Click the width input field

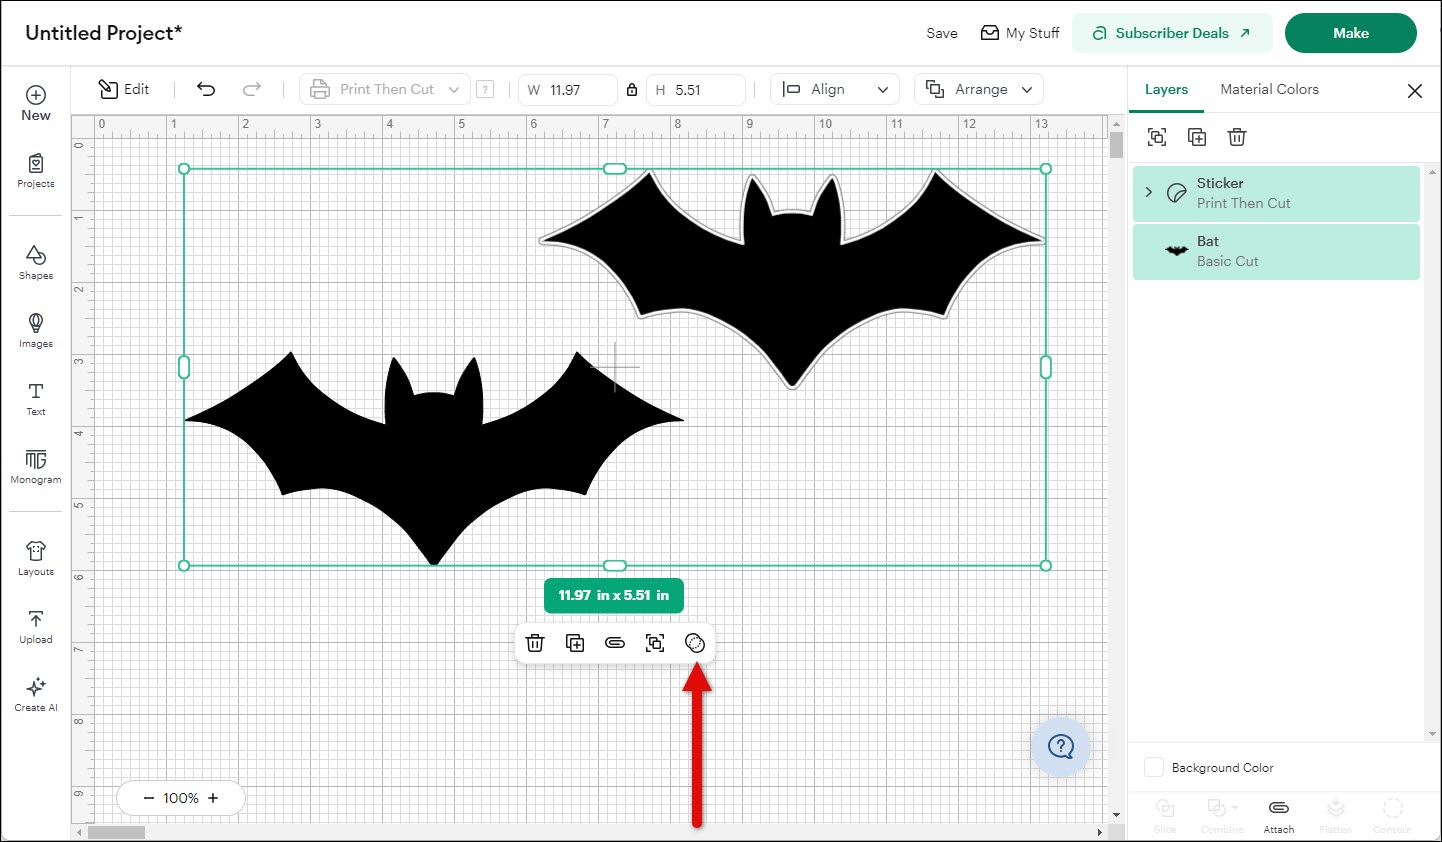578,90
